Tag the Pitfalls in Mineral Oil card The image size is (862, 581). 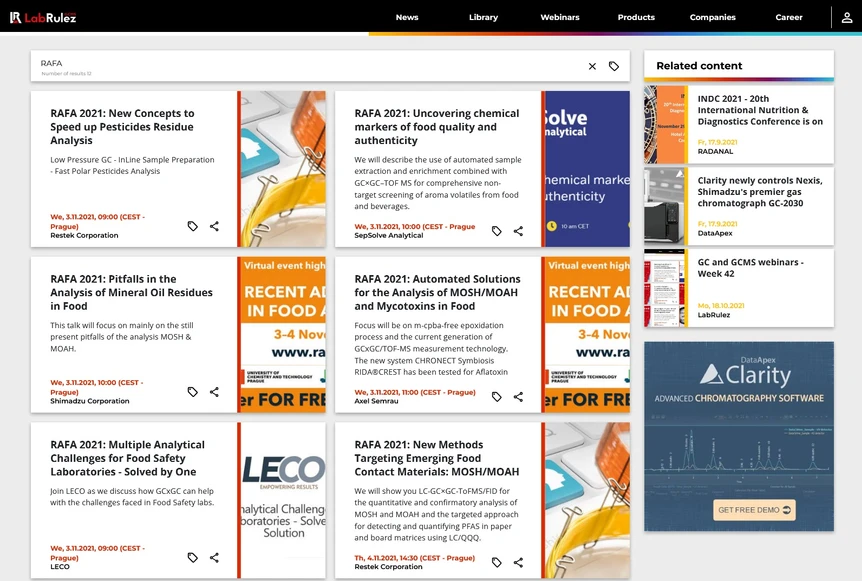pos(192,392)
